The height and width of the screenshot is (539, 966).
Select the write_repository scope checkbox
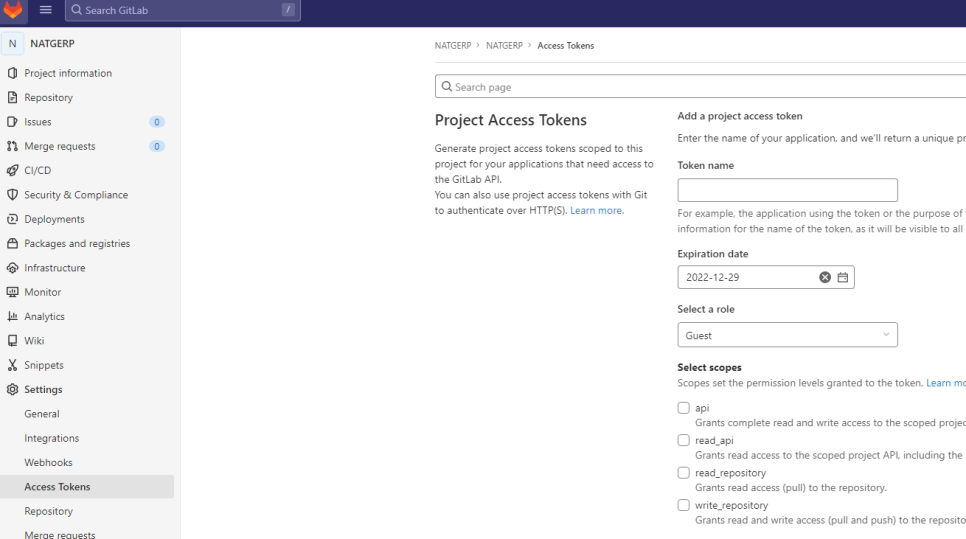click(x=683, y=505)
